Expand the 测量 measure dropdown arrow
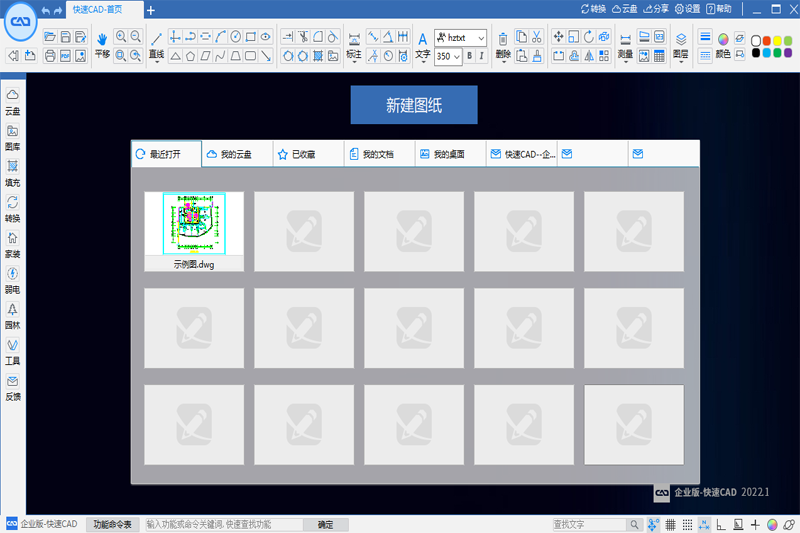 [x=625, y=62]
